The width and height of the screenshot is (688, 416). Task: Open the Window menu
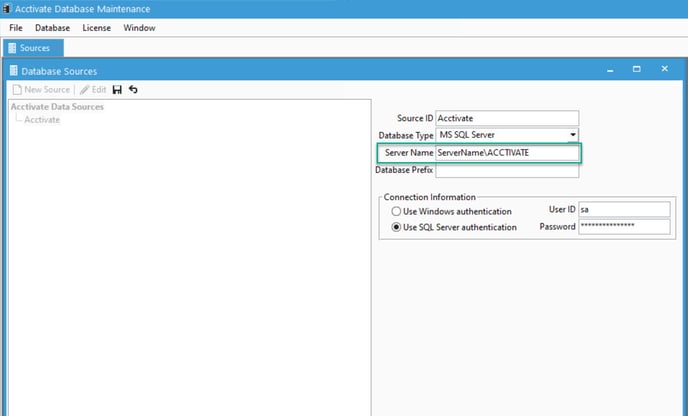139,28
